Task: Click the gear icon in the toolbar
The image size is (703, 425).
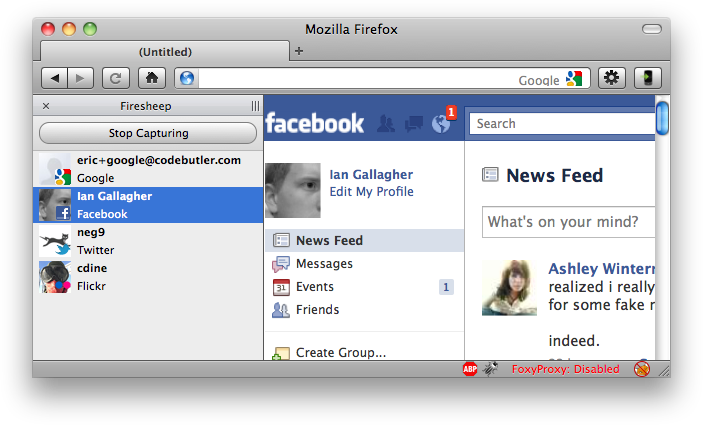Action: (x=612, y=78)
